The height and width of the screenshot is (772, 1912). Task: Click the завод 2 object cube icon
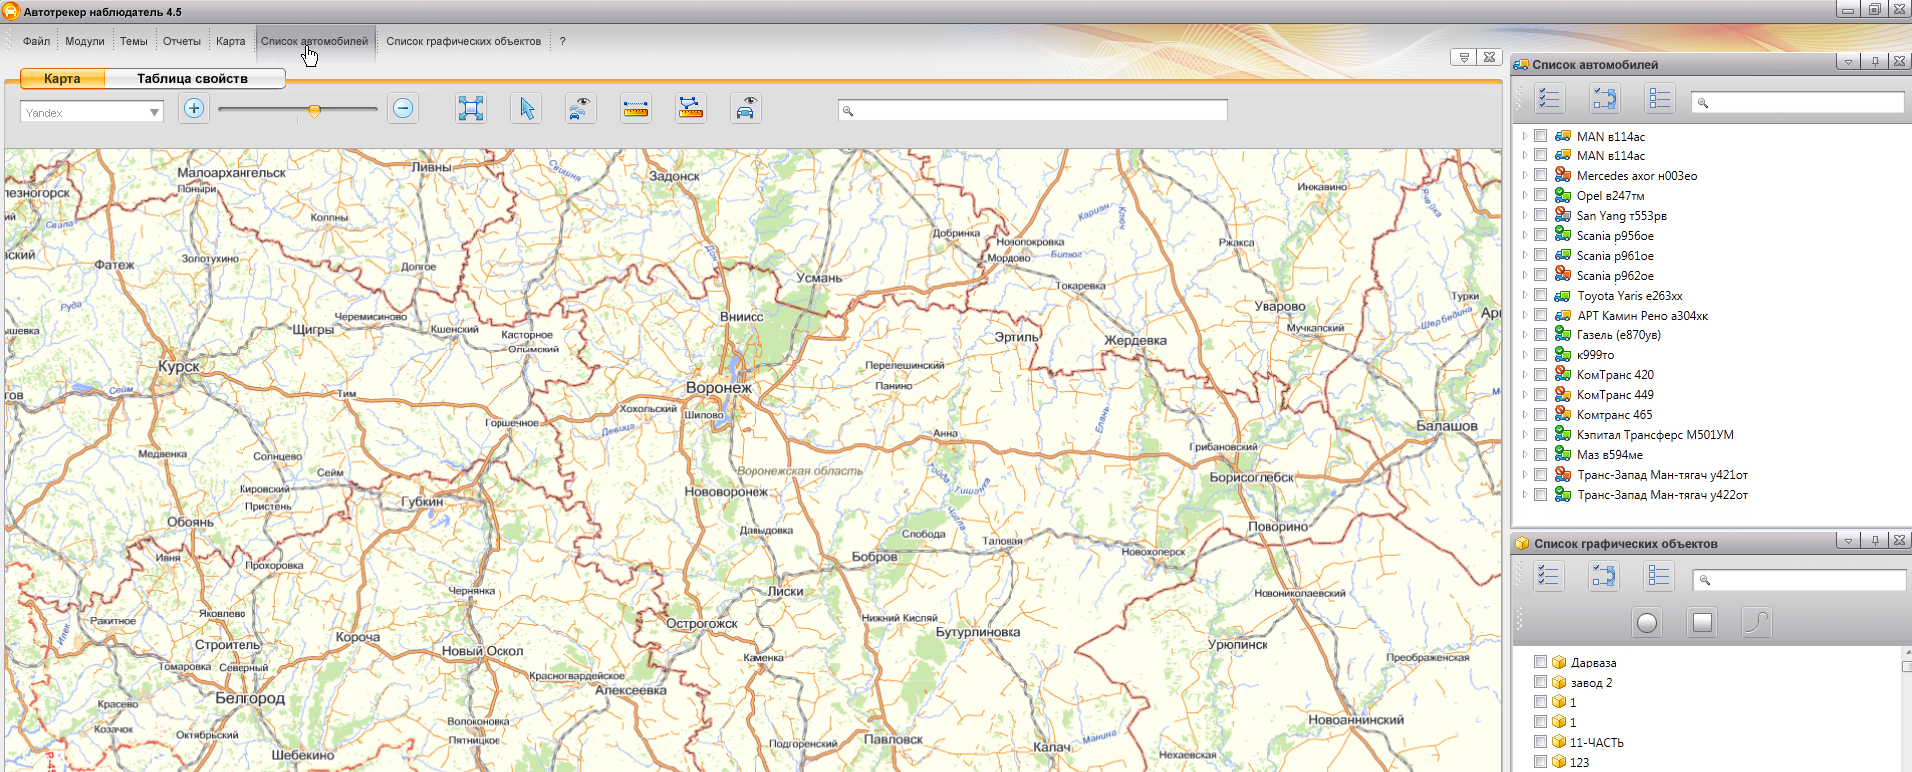[x=1559, y=682]
